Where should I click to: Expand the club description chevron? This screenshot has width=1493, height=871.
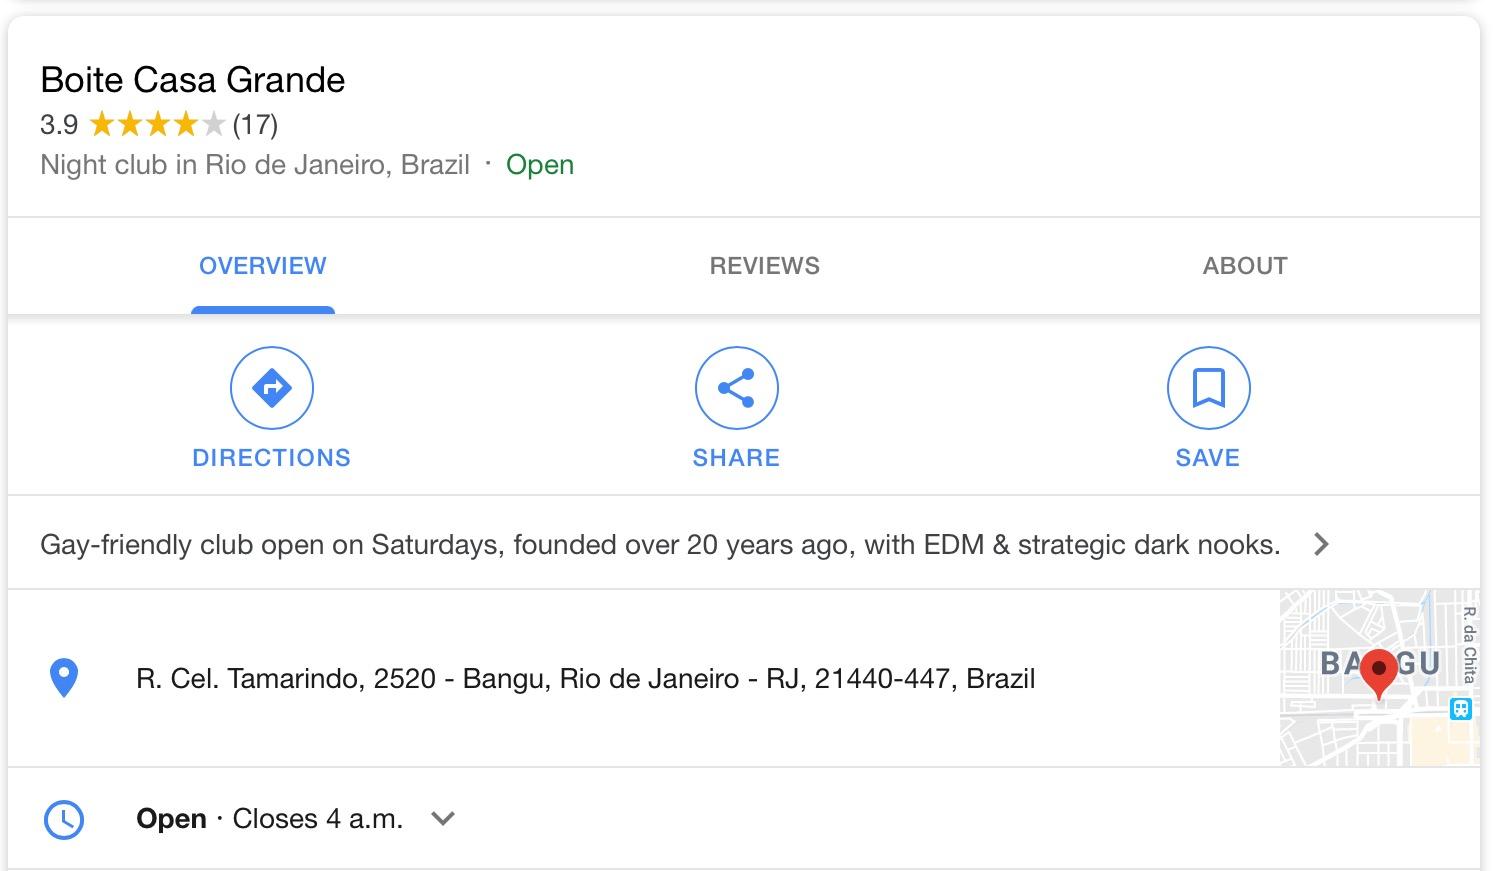1321,545
